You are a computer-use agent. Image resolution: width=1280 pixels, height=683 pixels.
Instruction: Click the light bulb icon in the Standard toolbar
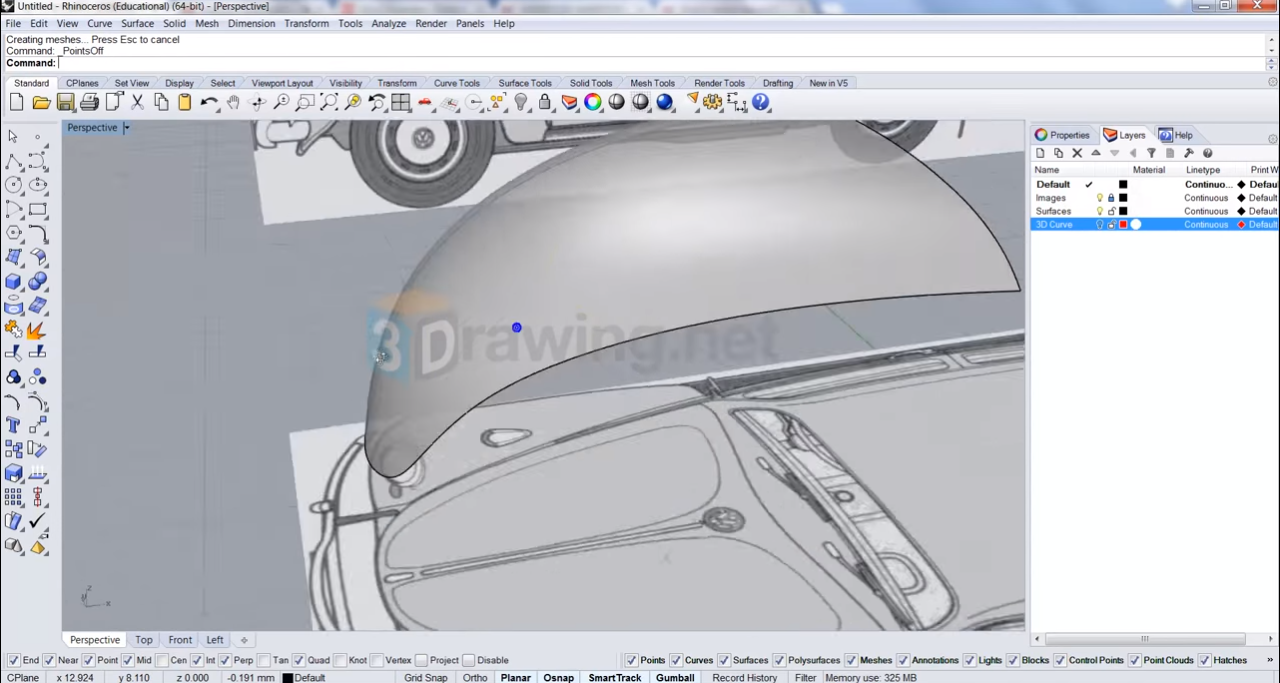tap(521, 102)
